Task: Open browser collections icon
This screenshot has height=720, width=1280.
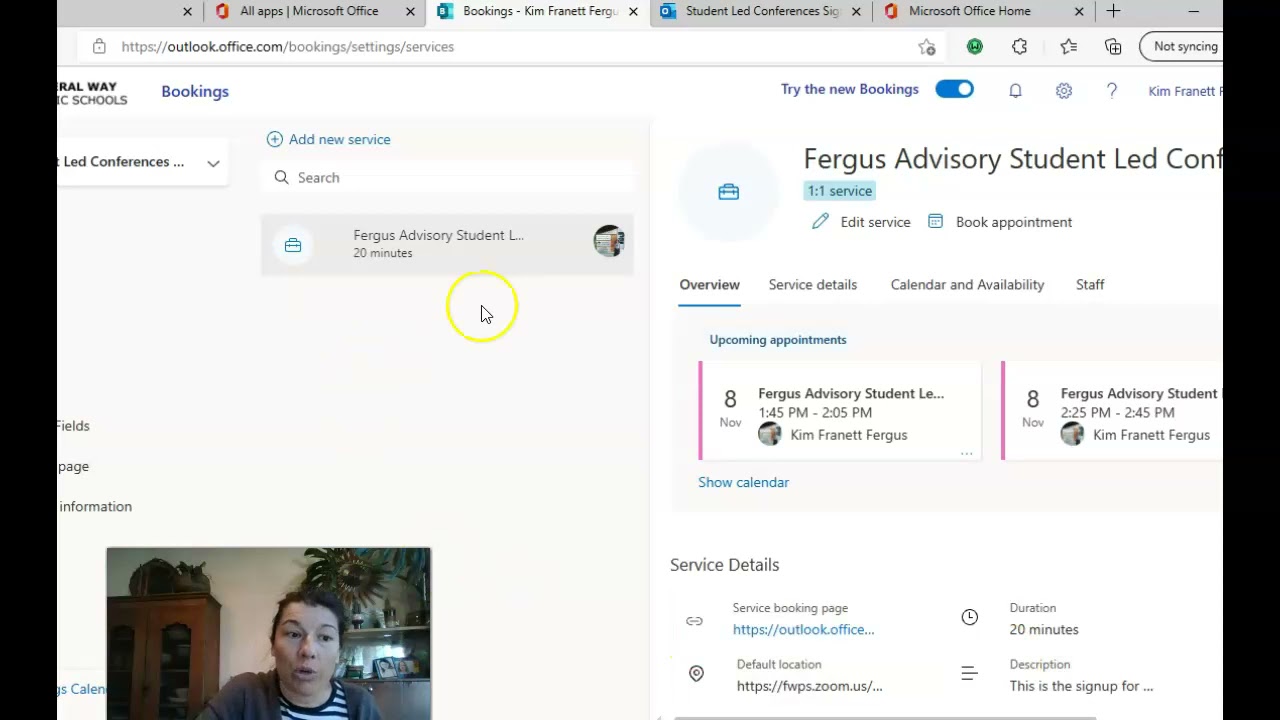Action: pyautogui.click(x=1113, y=46)
